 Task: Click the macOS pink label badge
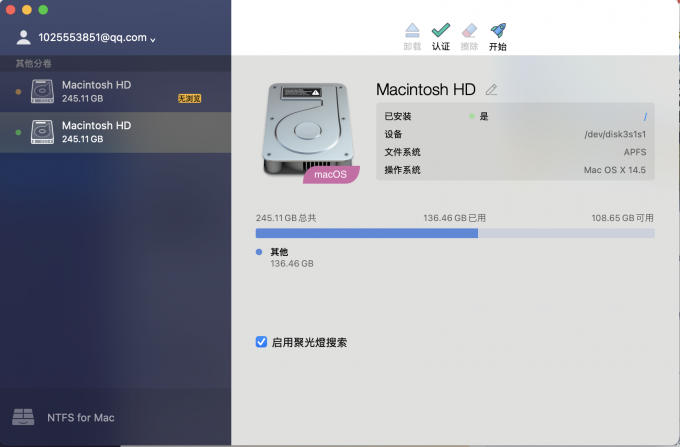(331, 174)
